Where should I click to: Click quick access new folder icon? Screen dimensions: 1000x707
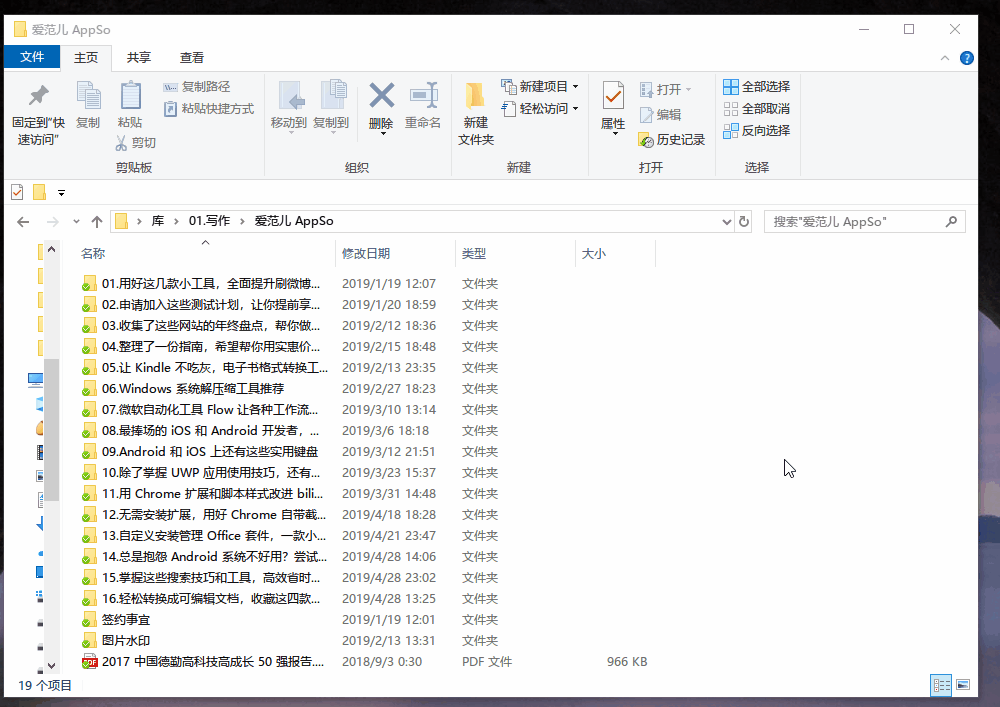click(40, 192)
